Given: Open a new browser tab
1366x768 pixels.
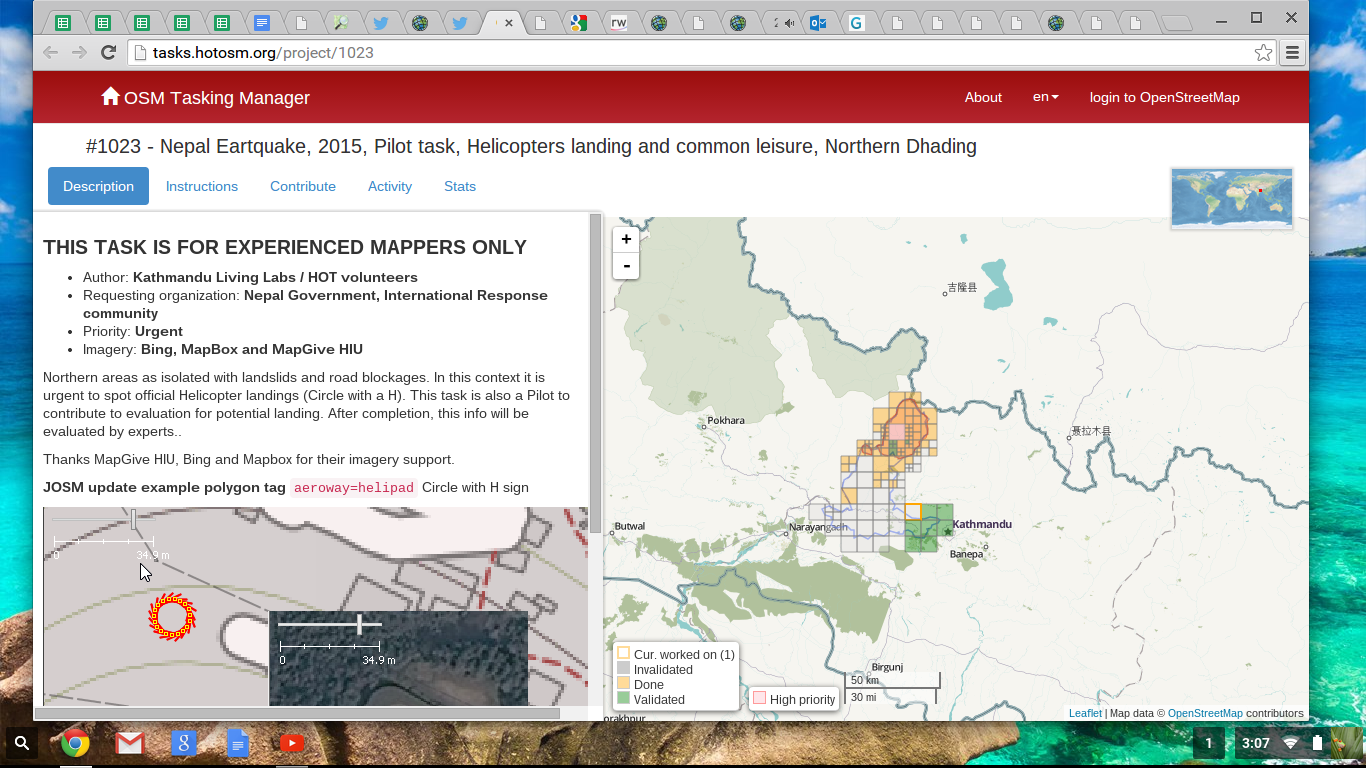Looking at the screenshot, I should [x=1178, y=23].
